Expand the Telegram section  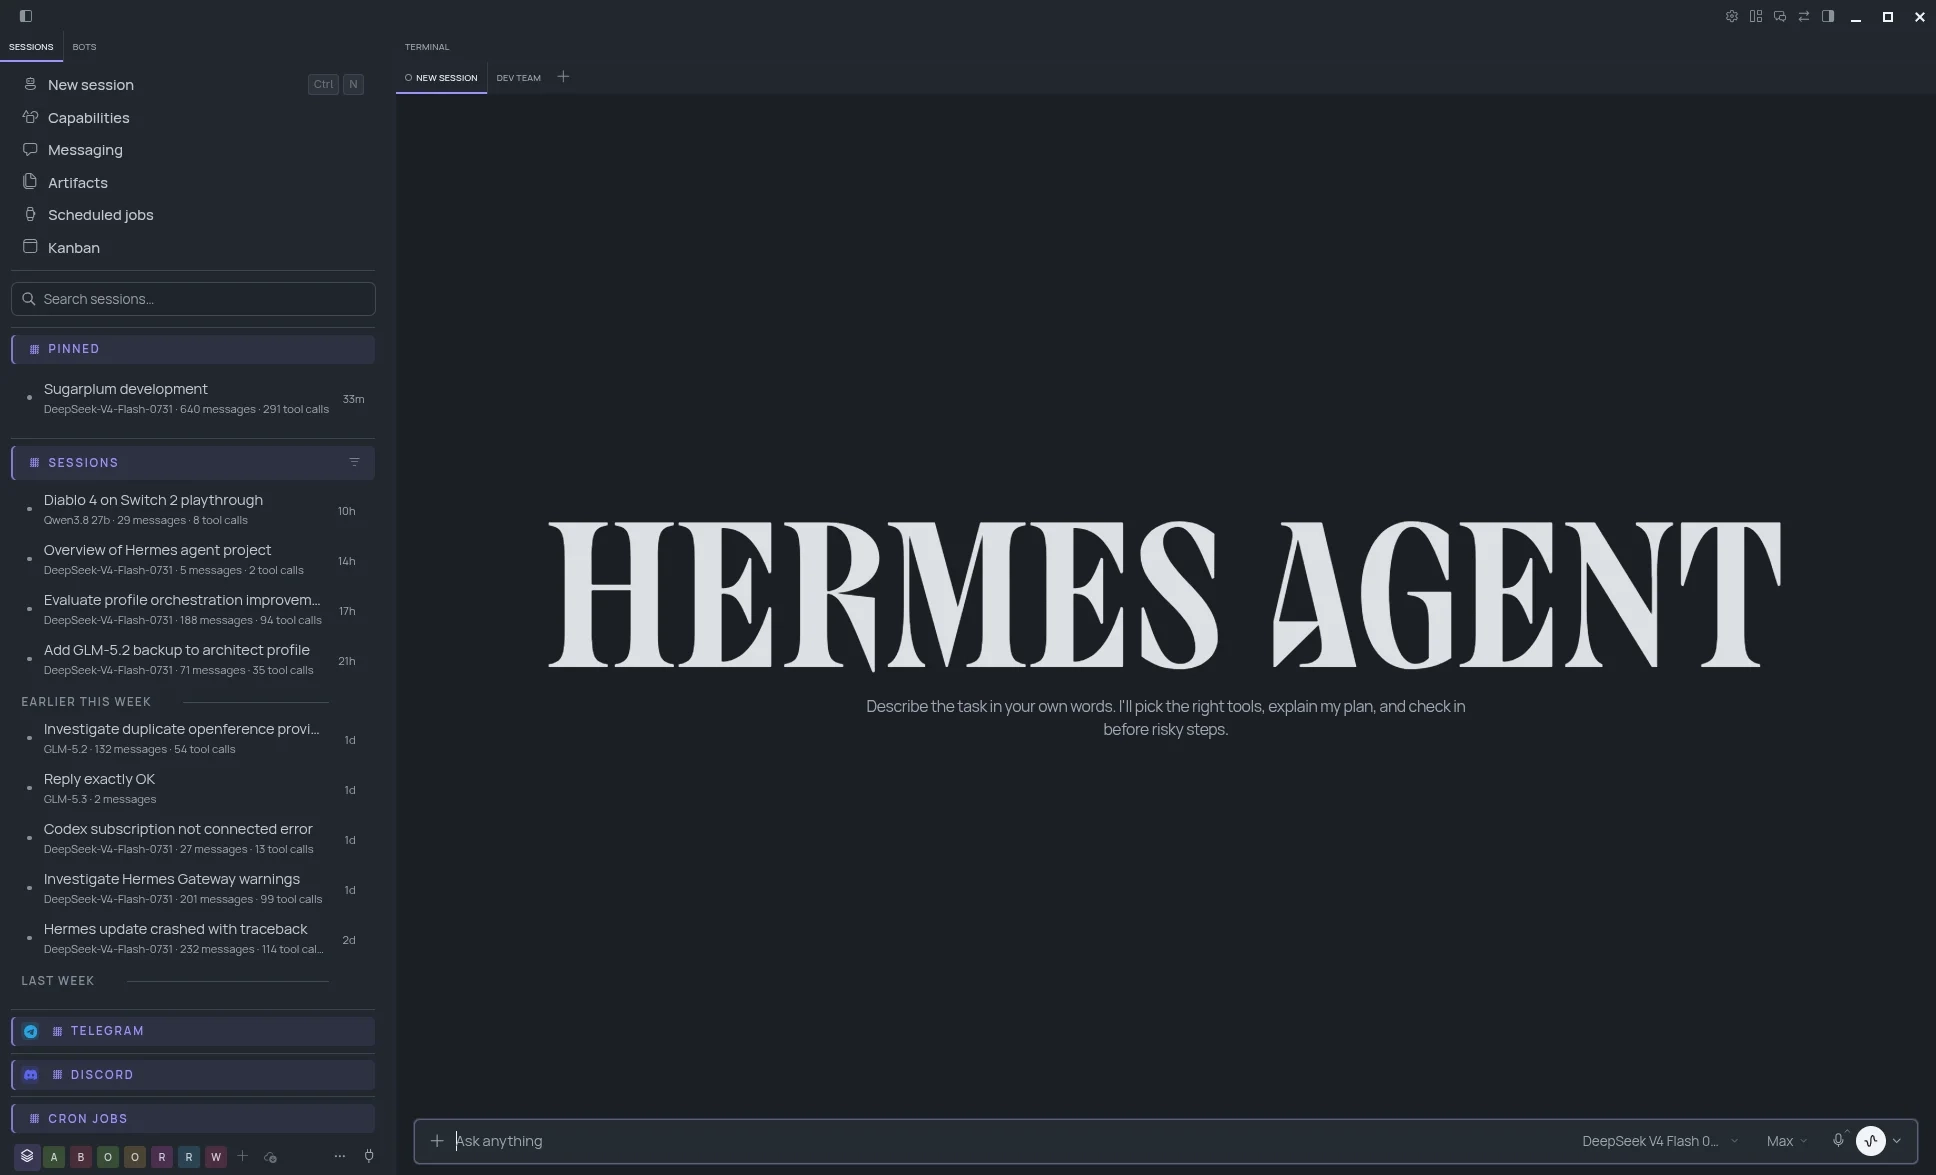pyautogui.click(x=193, y=1031)
